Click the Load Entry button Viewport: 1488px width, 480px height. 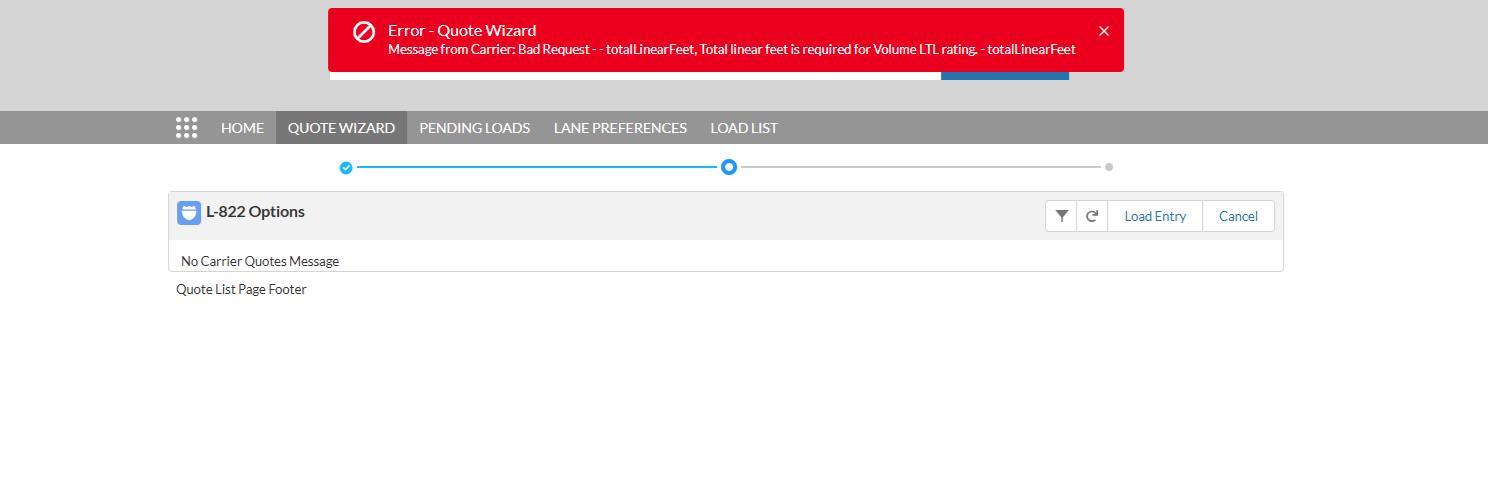(1155, 216)
